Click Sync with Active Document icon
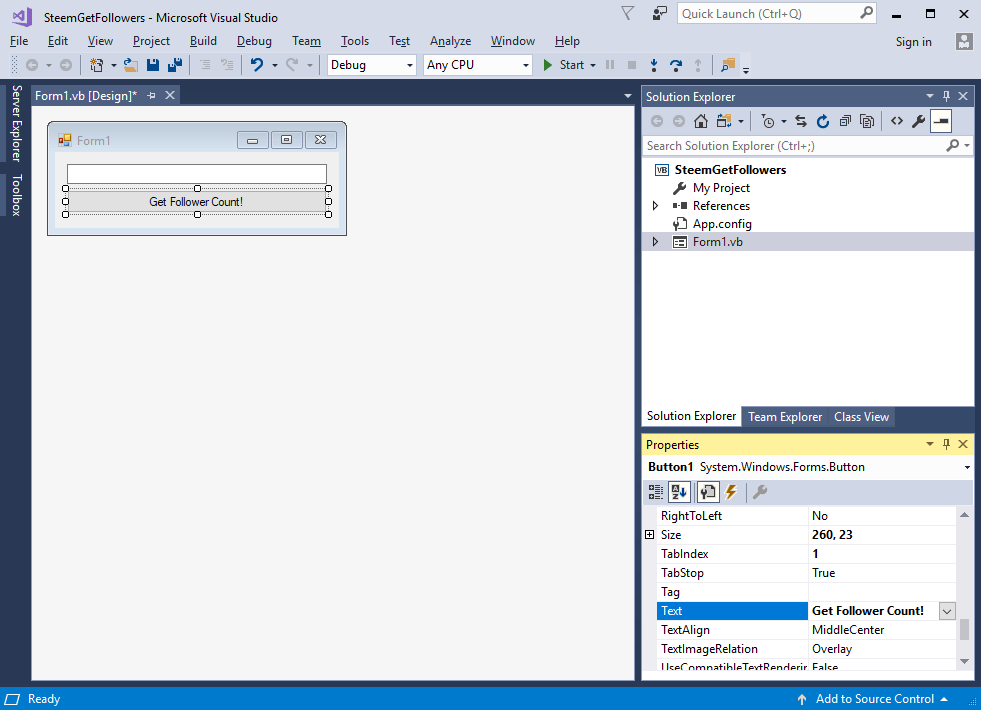 pyautogui.click(x=801, y=121)
